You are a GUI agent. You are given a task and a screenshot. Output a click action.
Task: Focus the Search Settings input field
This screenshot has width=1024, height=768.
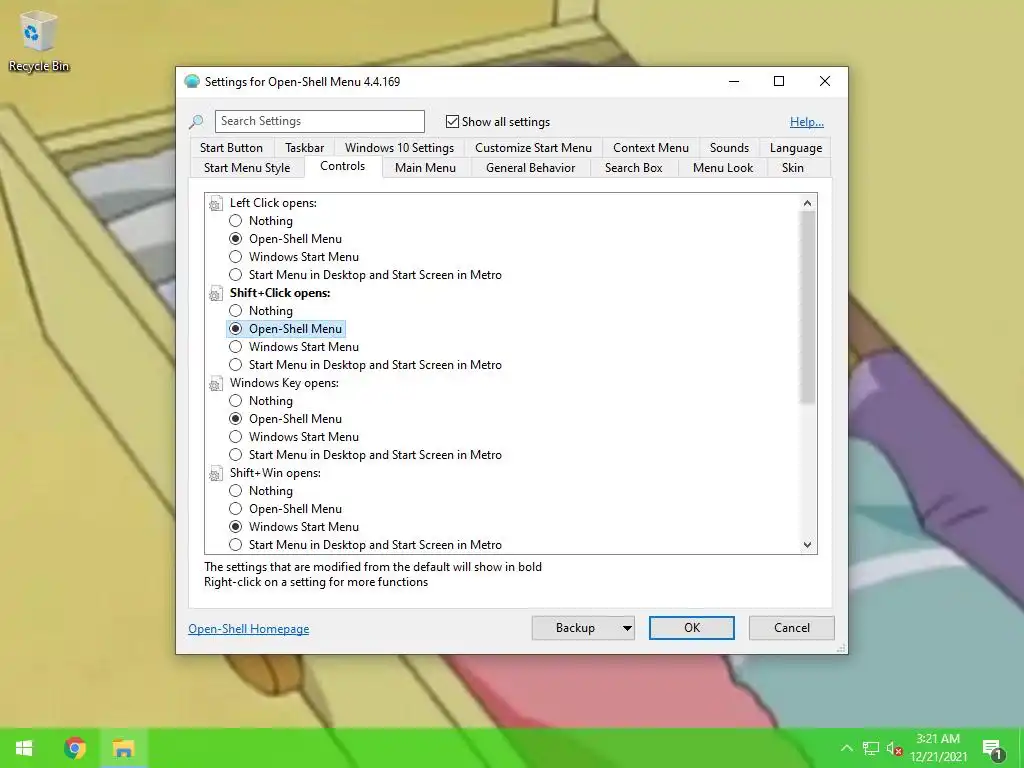coord(319,121)
